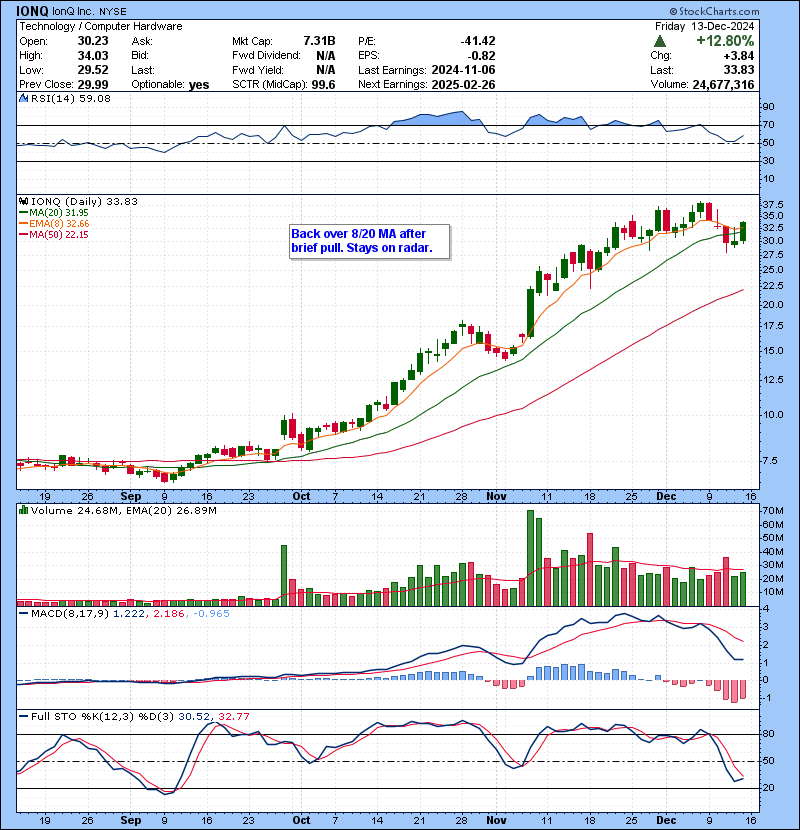The height and width of the screenshot is (830, 800).
Task: Click the High value 34.03
Action: tap(93, 56)
